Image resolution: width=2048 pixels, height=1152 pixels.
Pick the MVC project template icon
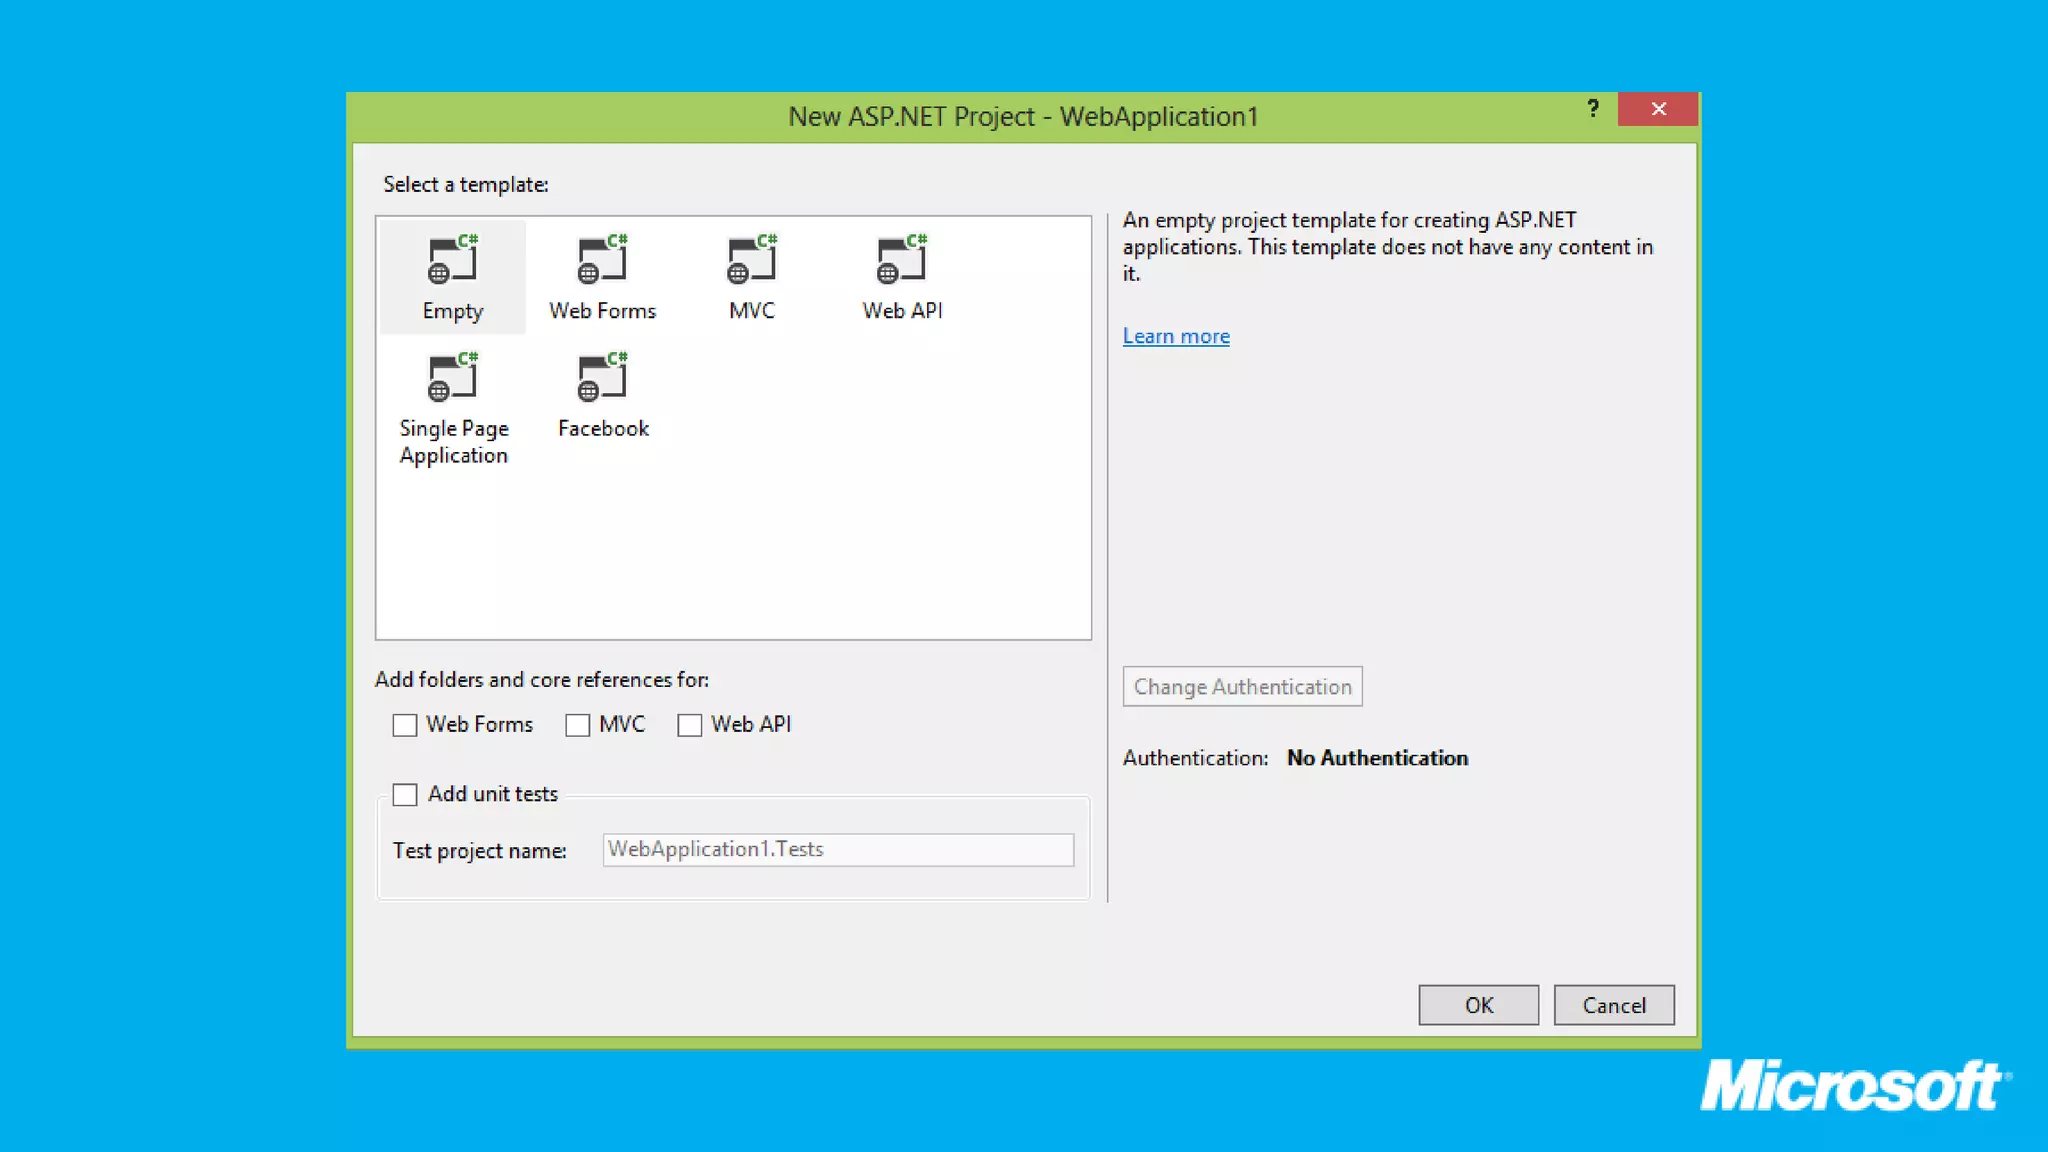point(751,260)
